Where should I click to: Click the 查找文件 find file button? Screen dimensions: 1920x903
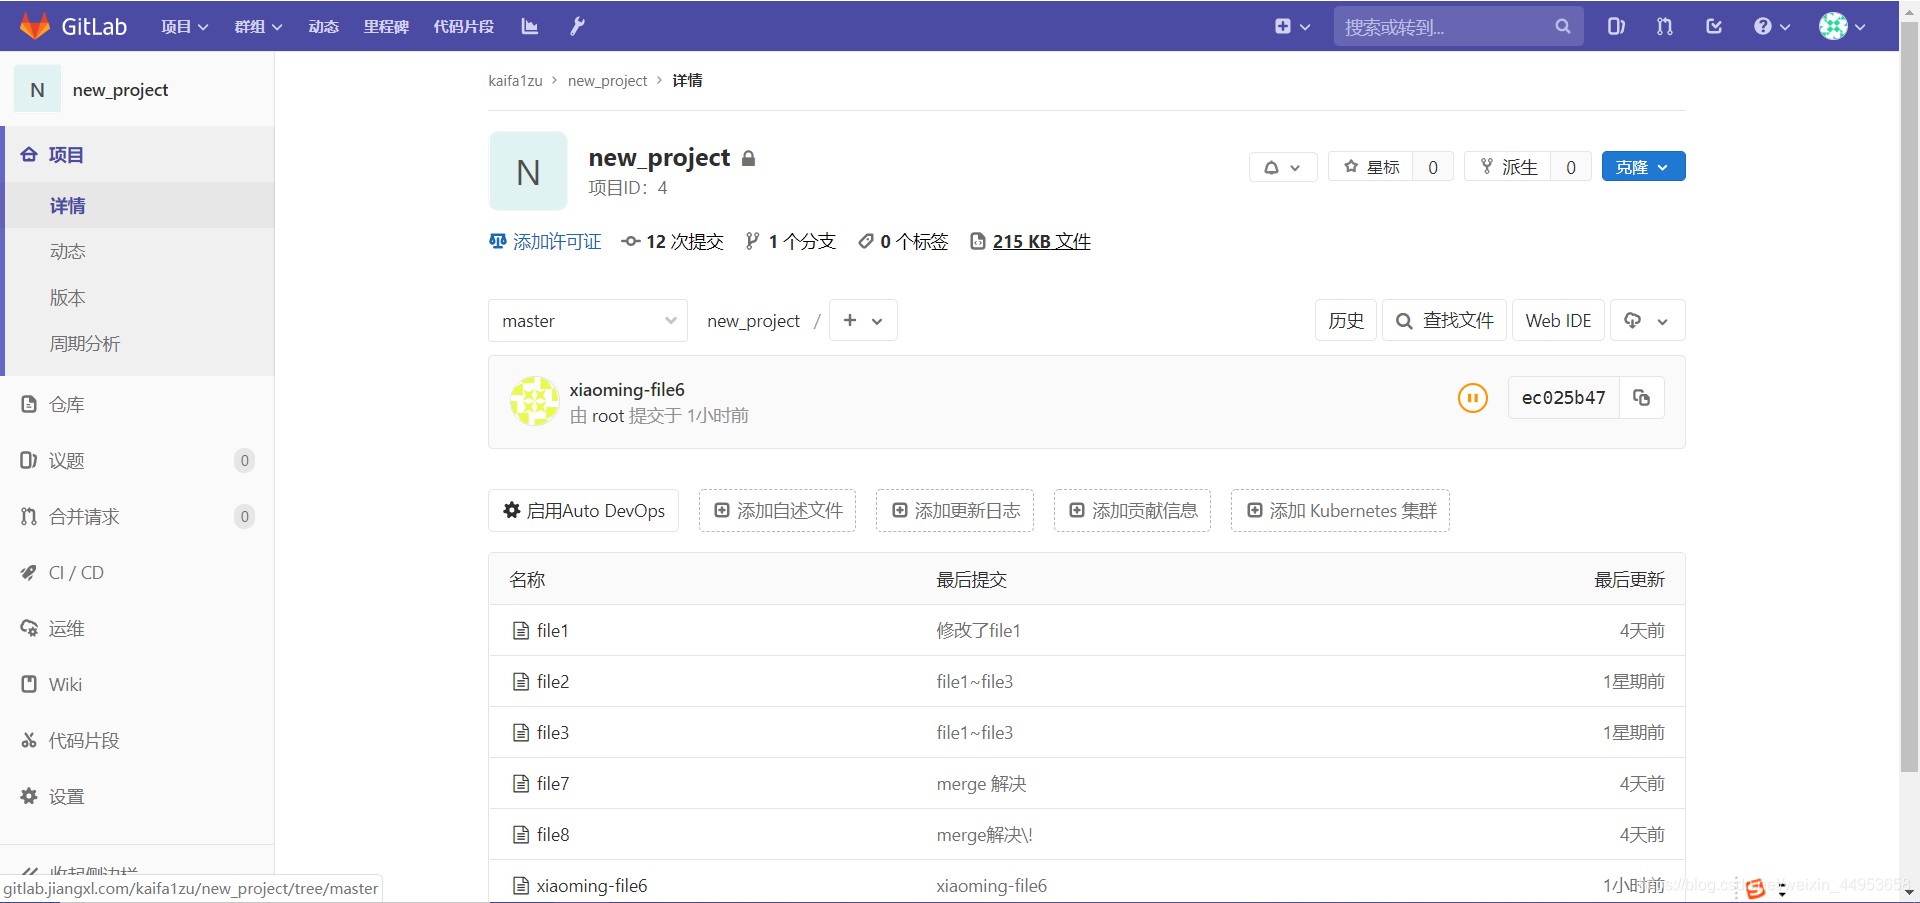1444,321
